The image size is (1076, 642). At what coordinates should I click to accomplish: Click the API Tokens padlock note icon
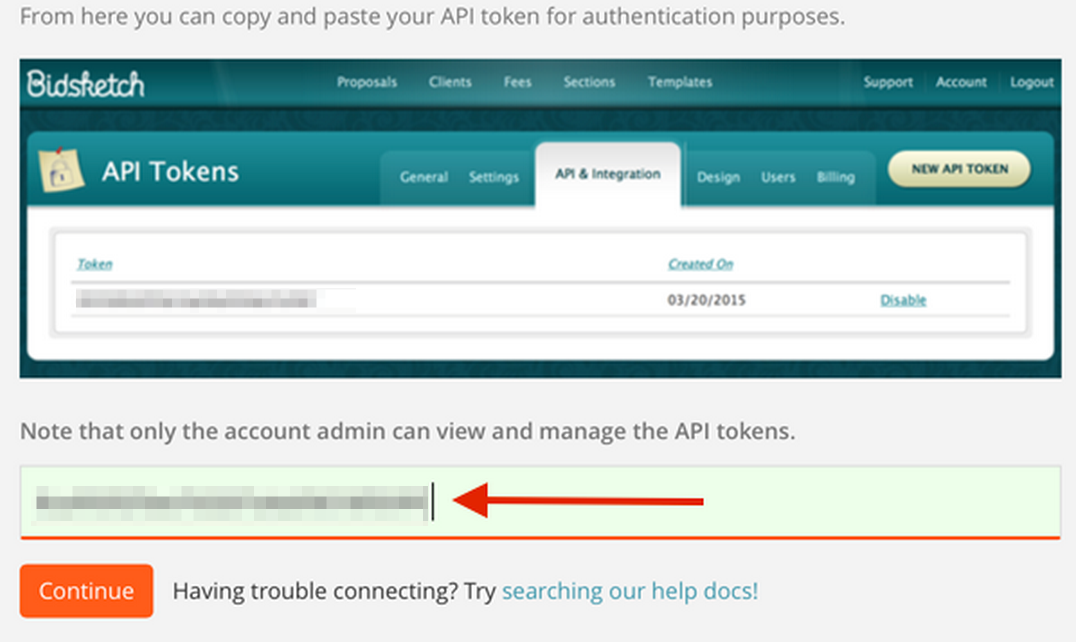[60, 169]
